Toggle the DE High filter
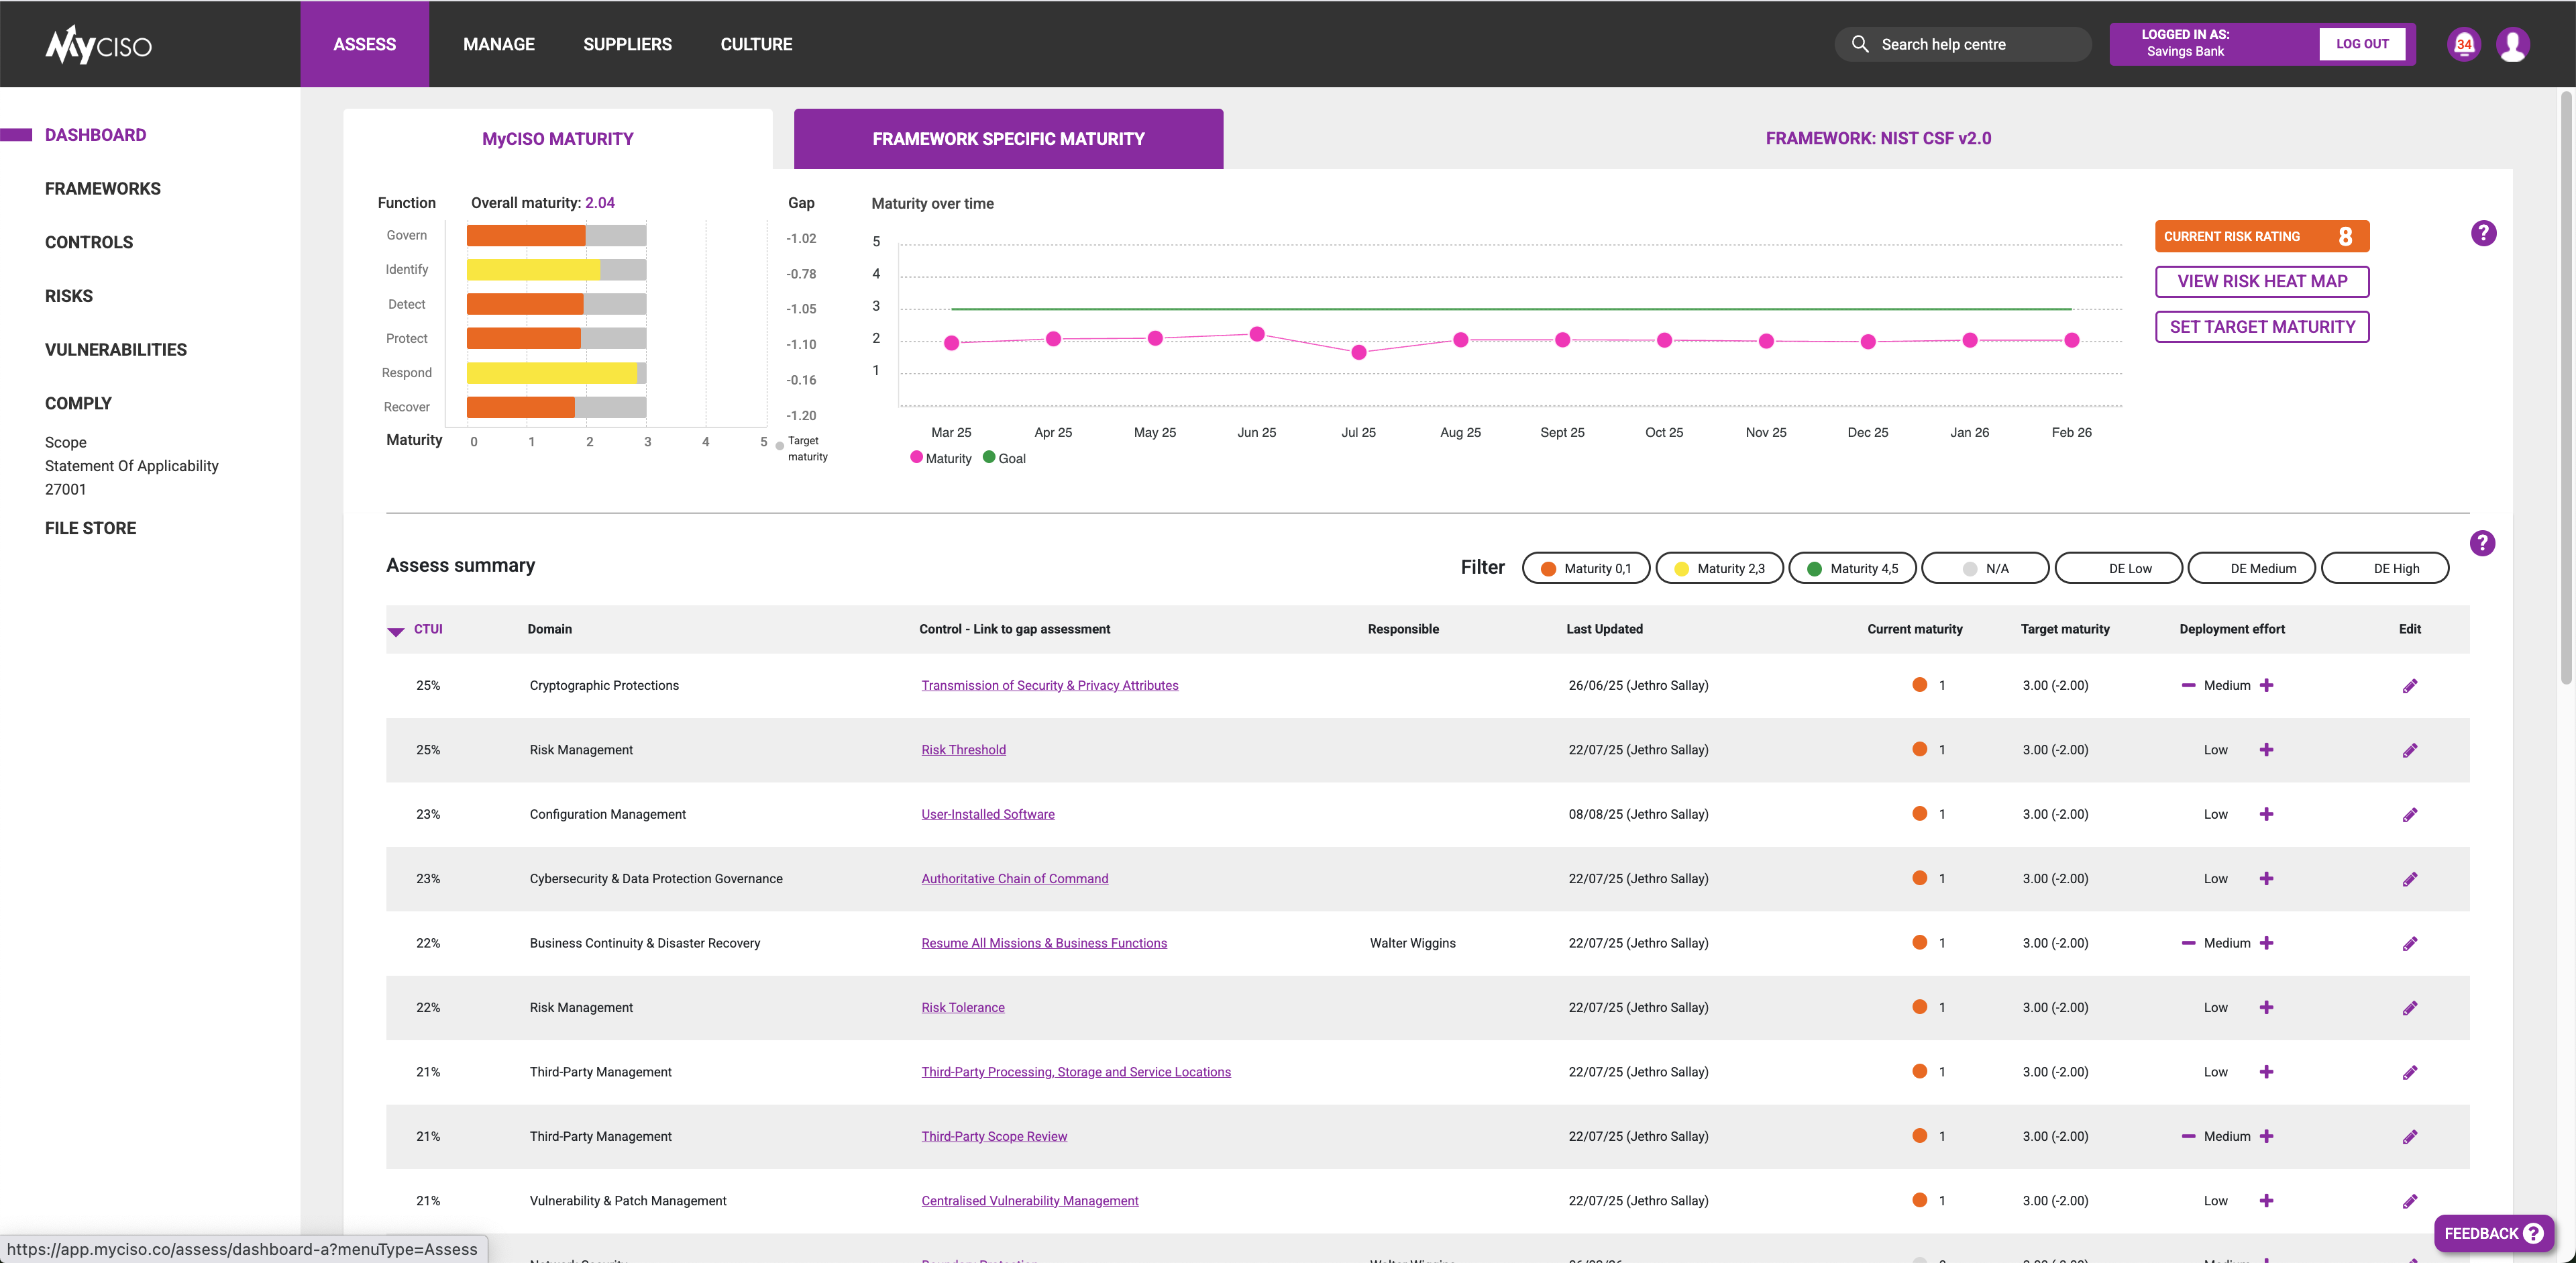The image size is (2576, 1263). click(2385, 568)
